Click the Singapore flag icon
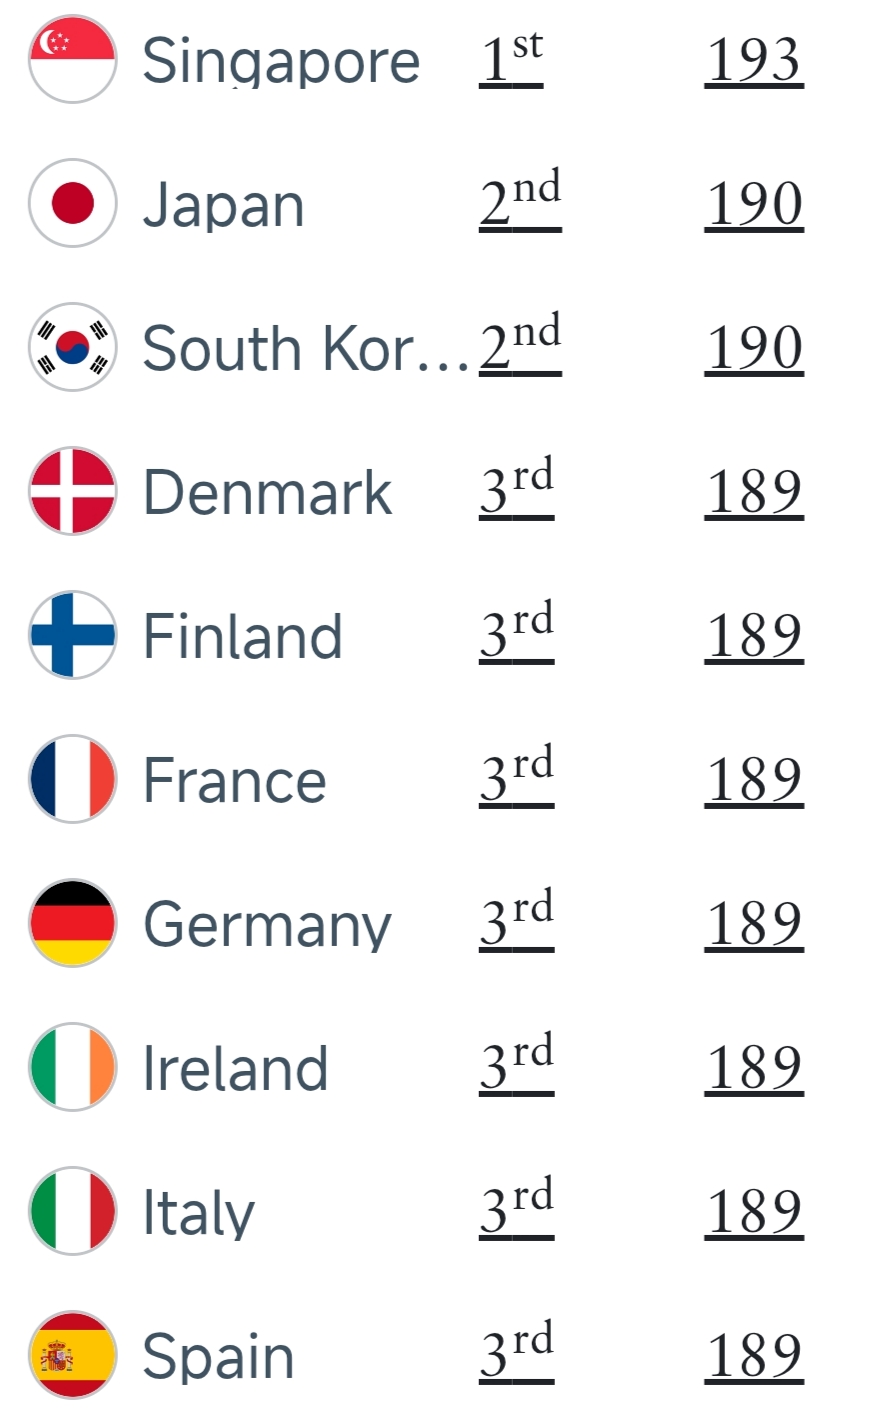 coord(73,59)
